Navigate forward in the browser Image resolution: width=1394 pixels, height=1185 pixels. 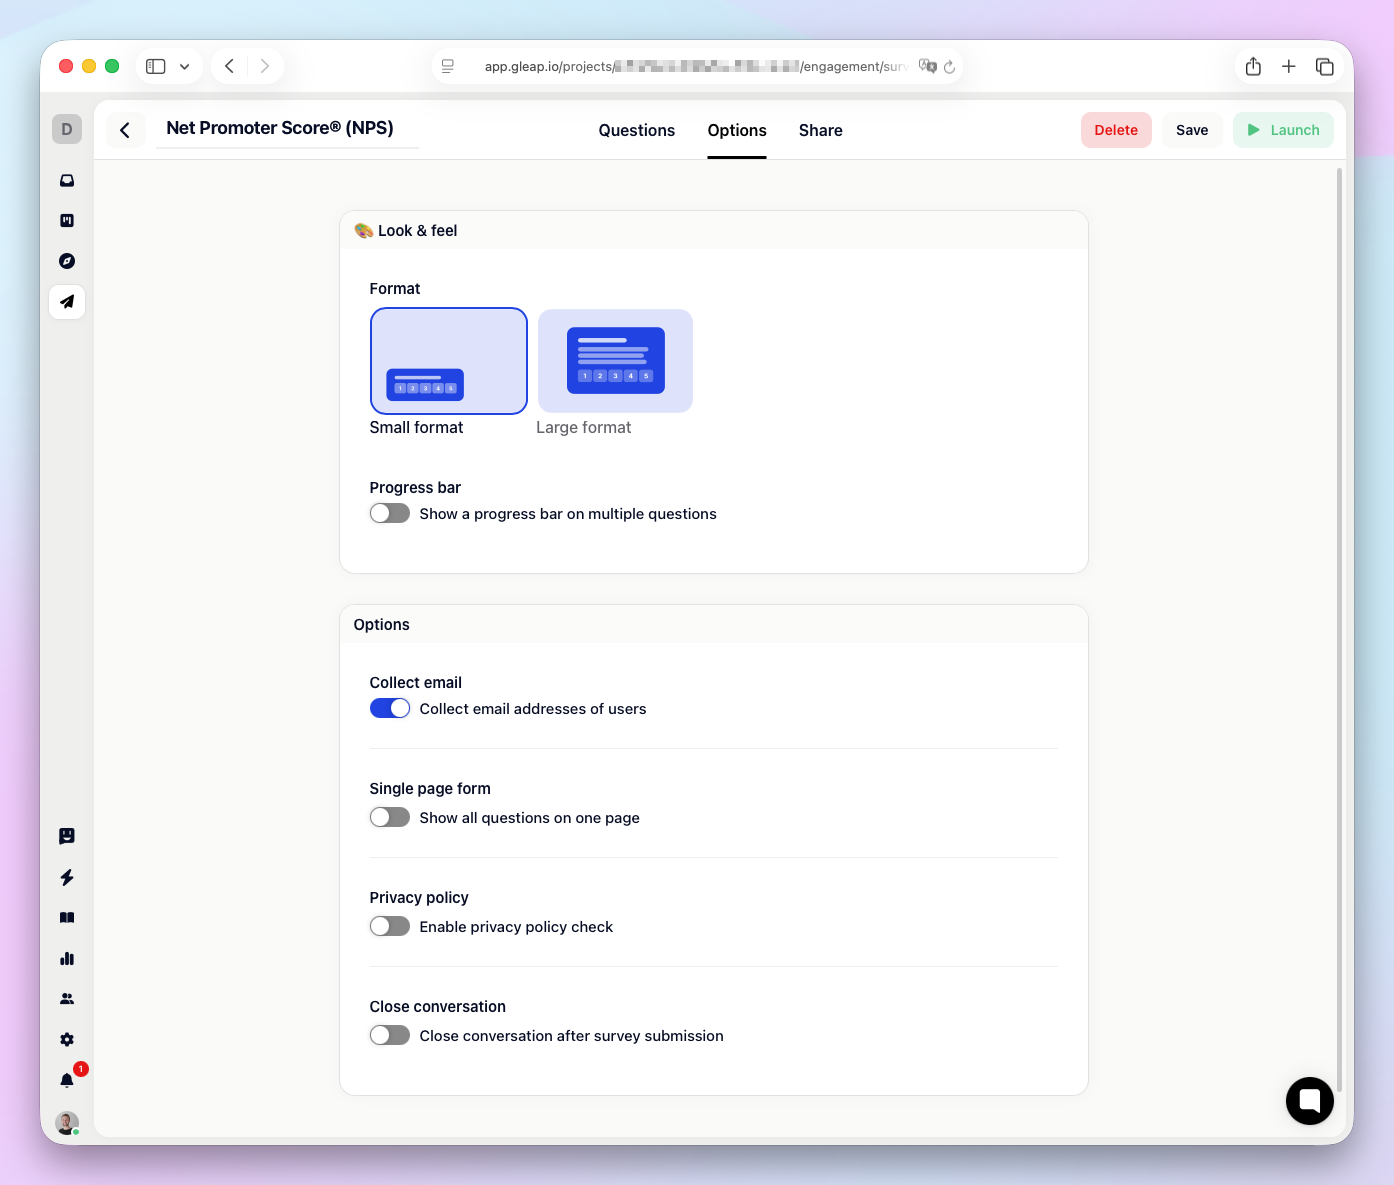tap(265, 66)
